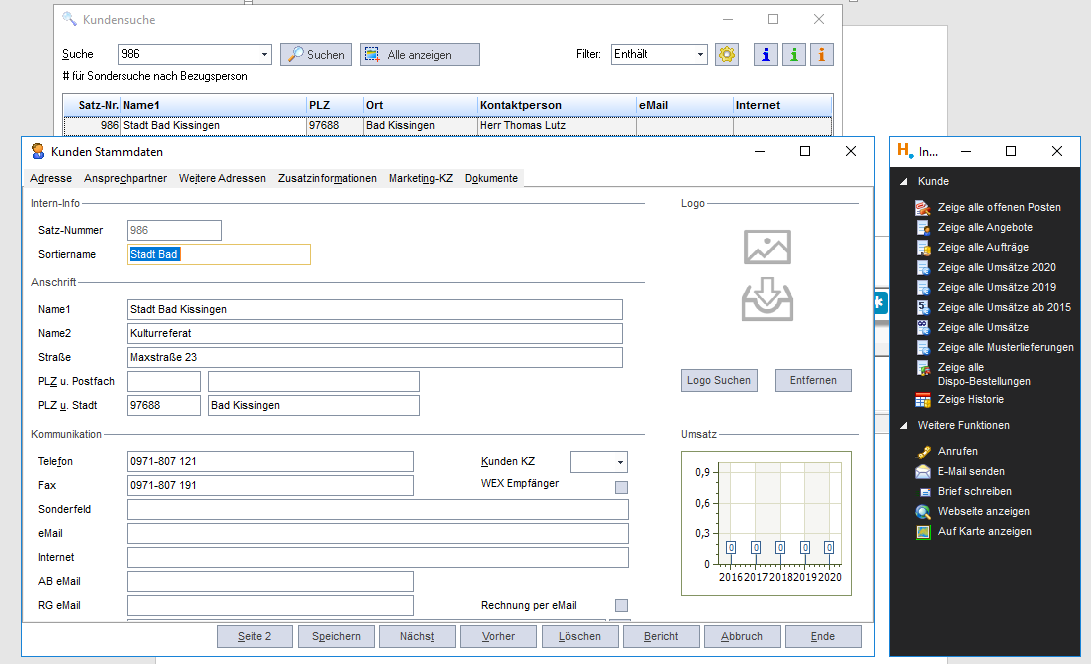Click the Entfernen logo button
1091x664 pixels.
813,381
